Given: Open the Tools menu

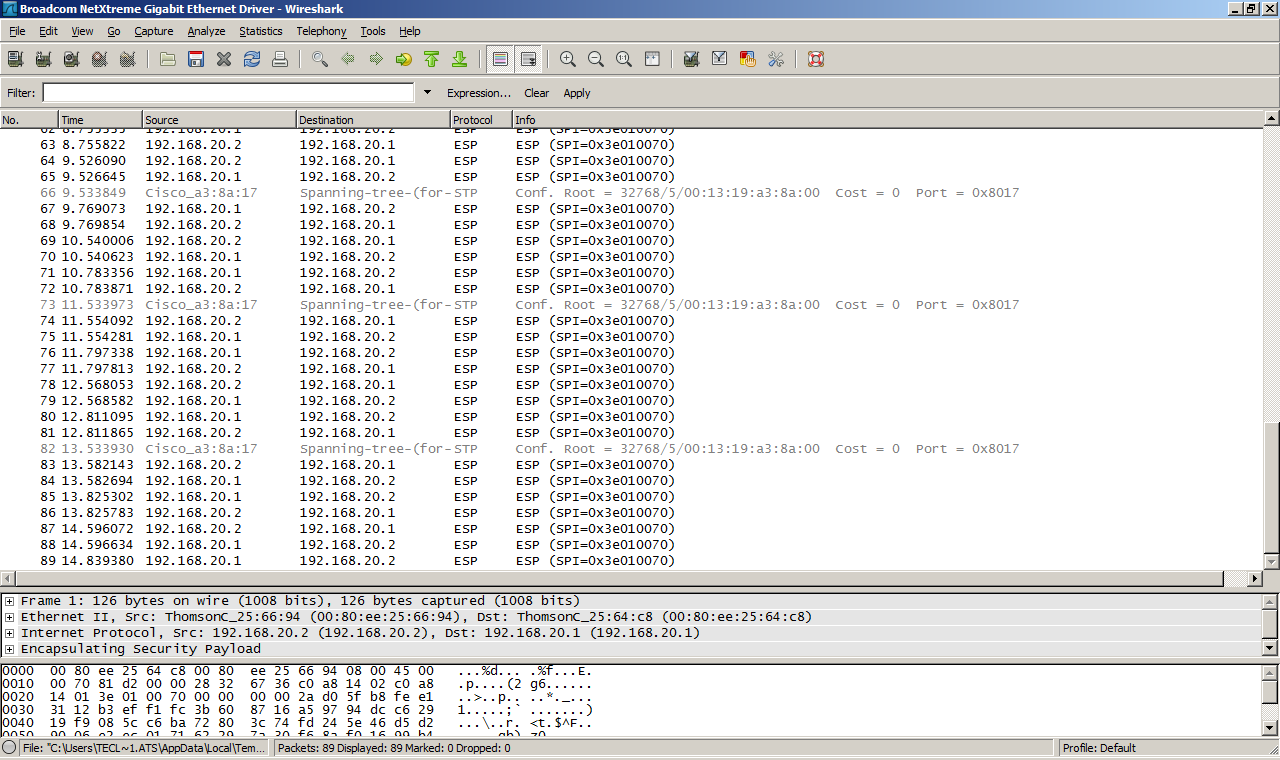Looking at the screenshot, I should pos(373,31).
